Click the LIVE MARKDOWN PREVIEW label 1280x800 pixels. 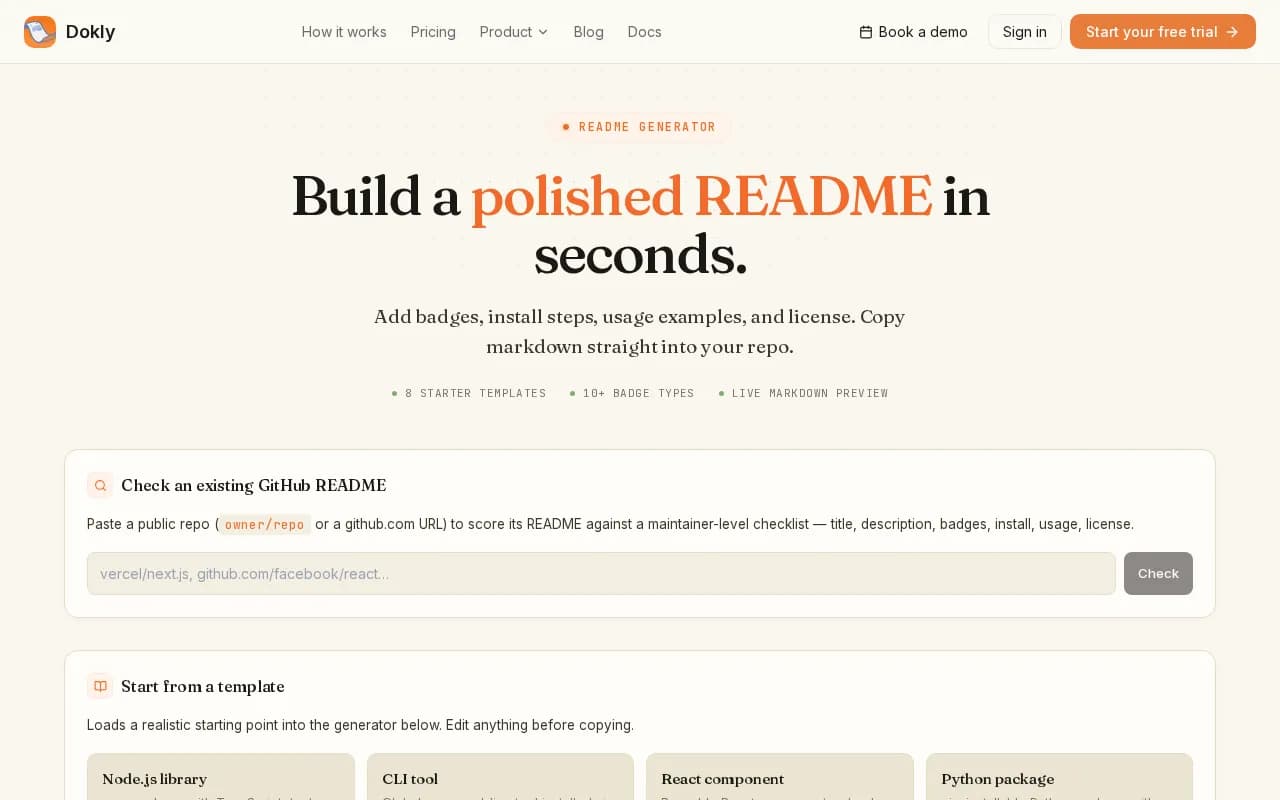(x=803, y=393)
